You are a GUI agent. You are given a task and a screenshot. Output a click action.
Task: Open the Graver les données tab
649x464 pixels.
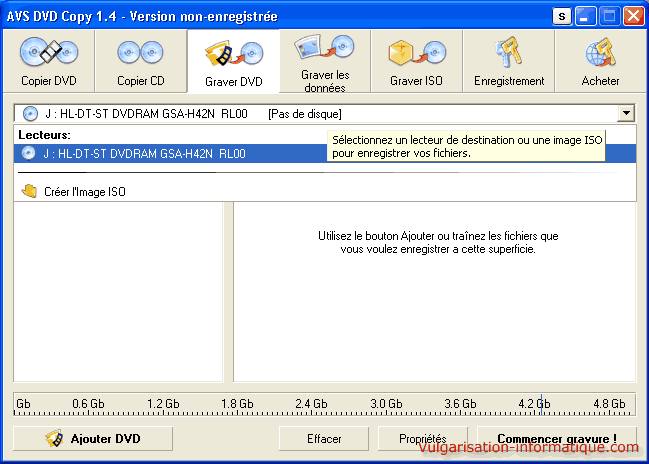(x=325, y=61)
